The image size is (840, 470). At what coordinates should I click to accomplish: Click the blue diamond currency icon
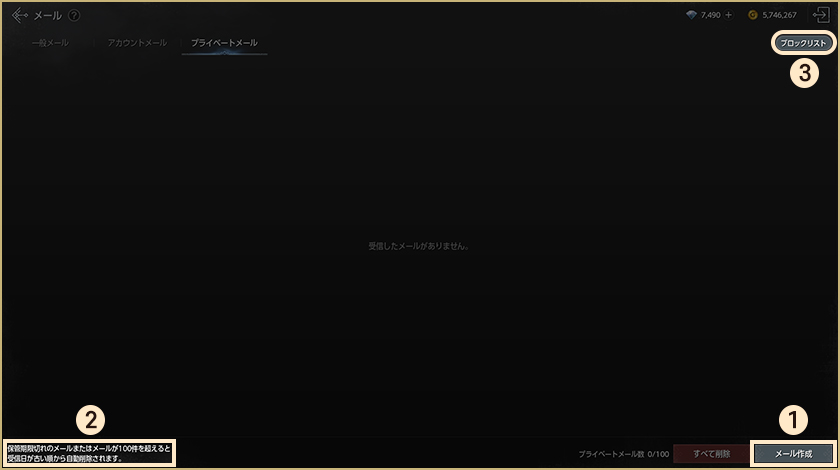click(x=691, y=16)
